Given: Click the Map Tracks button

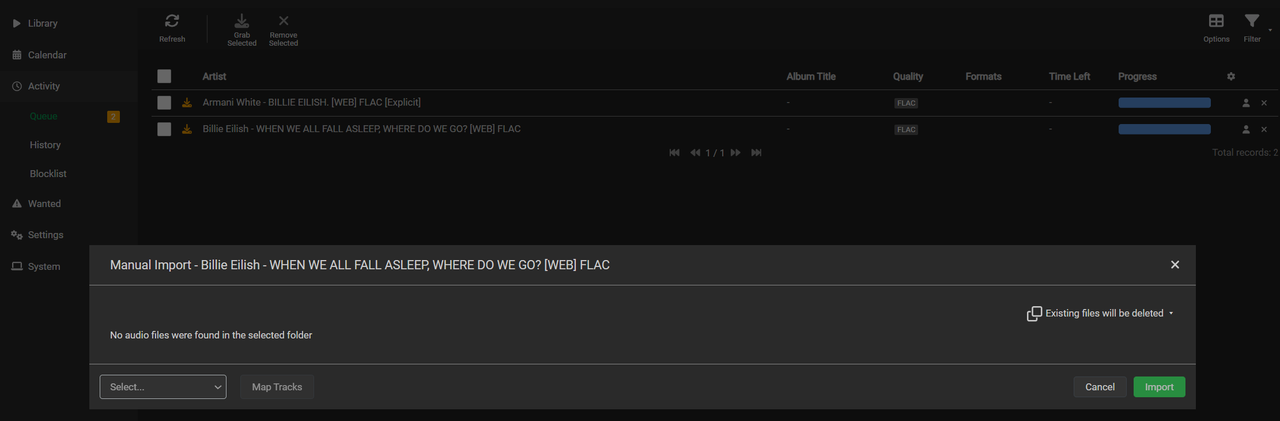Looking at the screenshot, I should (277, 387).
